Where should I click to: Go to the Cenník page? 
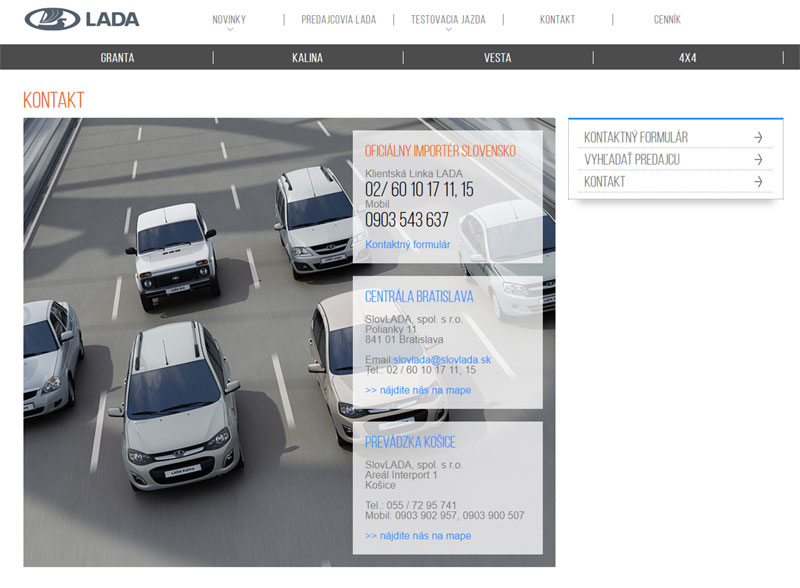coord(667,19)
